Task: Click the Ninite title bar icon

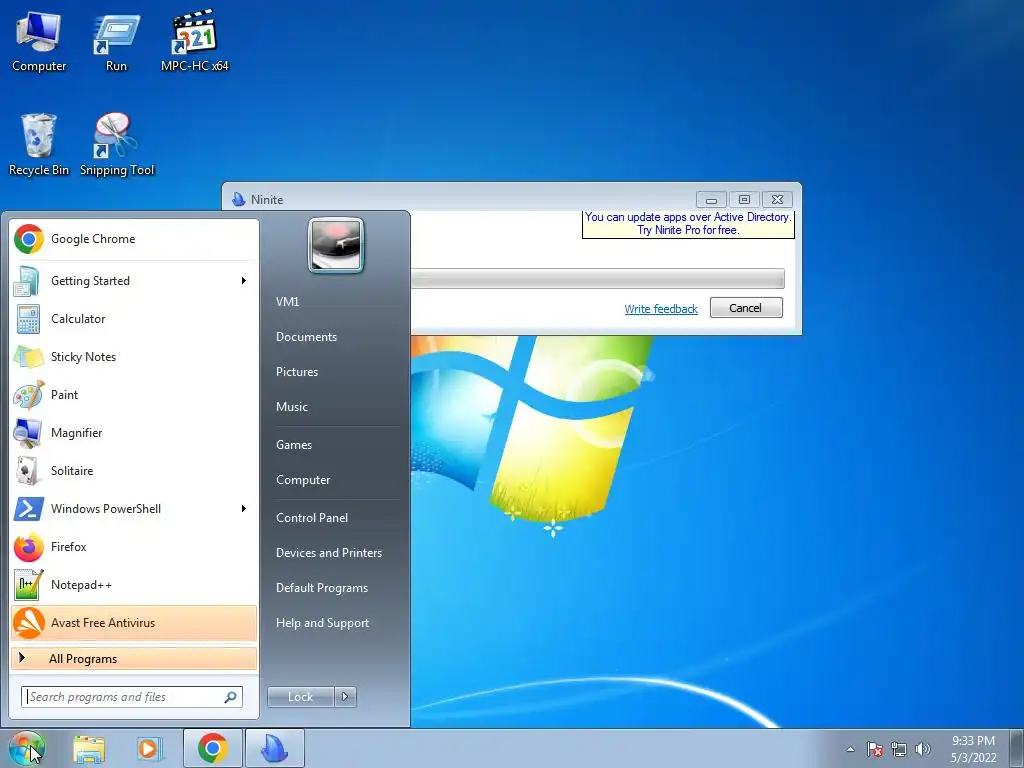Action: coord(238,199)
